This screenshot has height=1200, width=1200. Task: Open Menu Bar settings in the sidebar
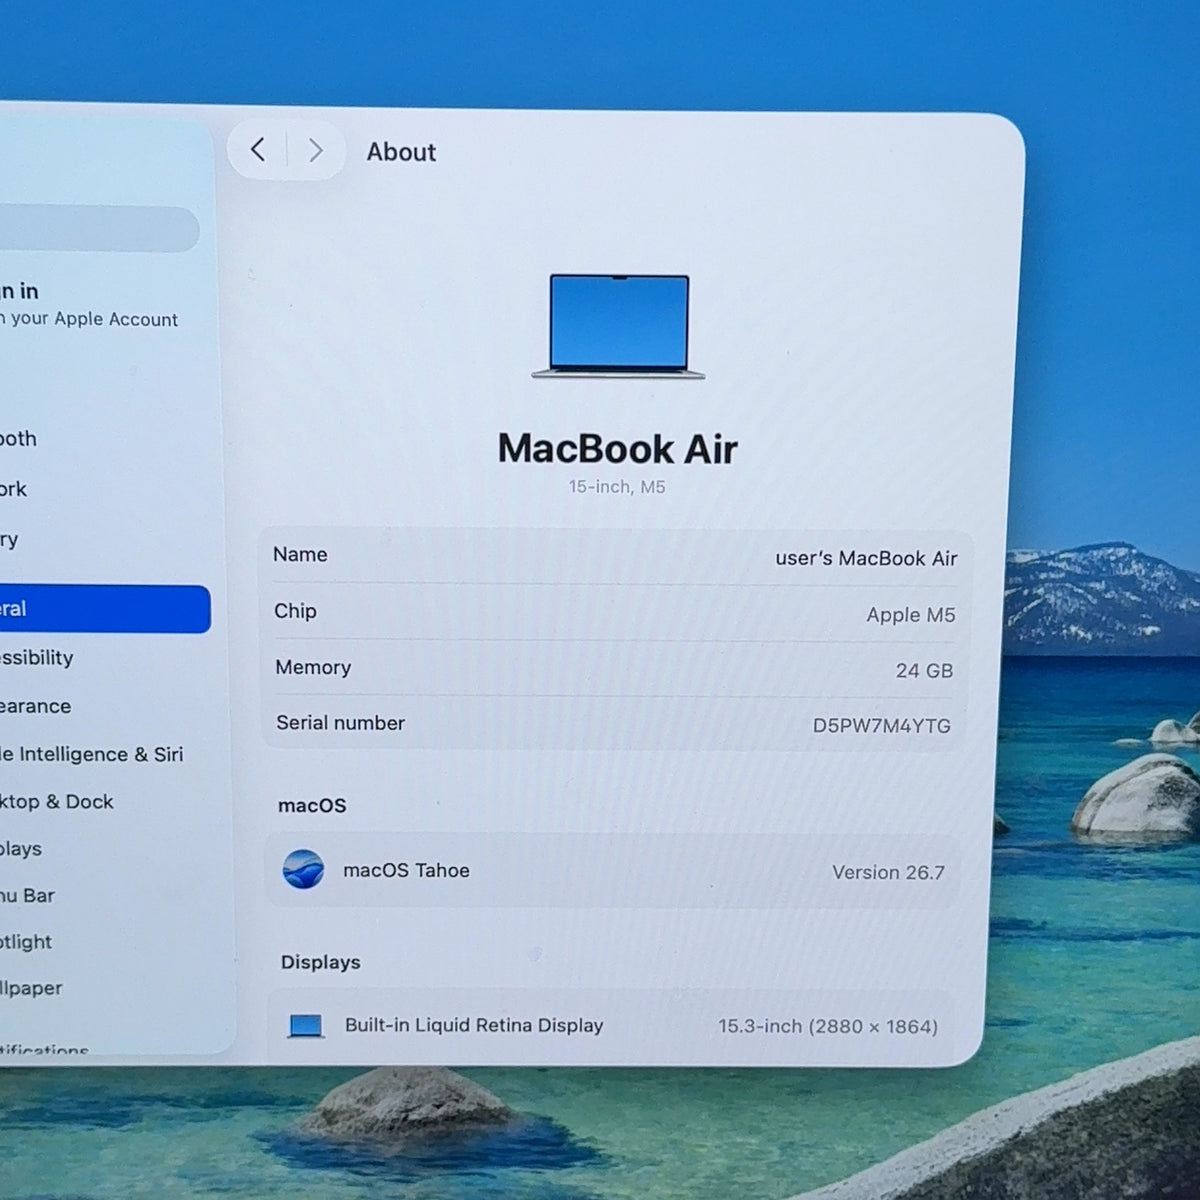click(x=27, y=895)
